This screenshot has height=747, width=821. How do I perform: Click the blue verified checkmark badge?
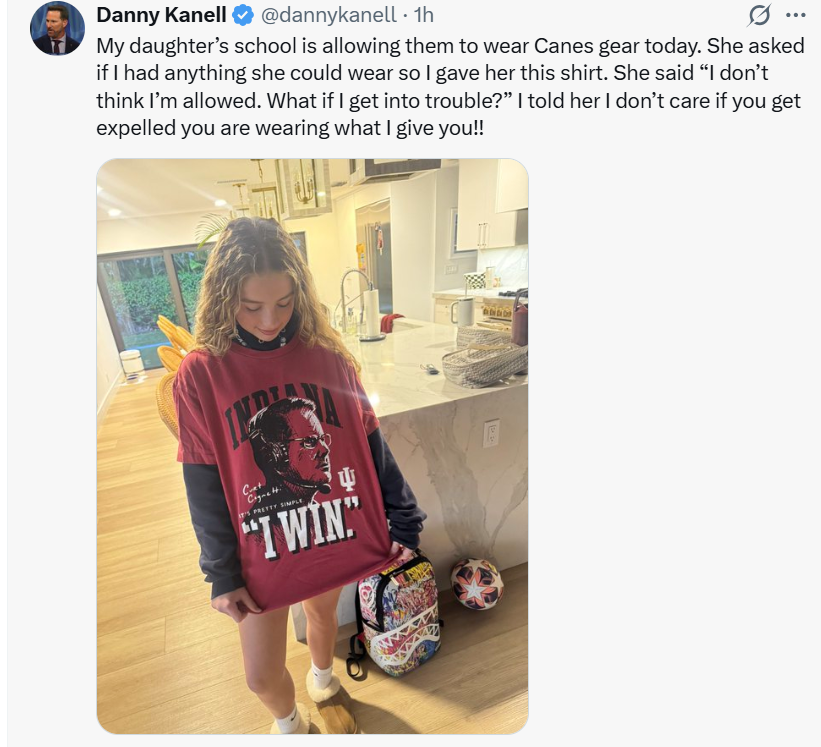(x=242, y=15)
